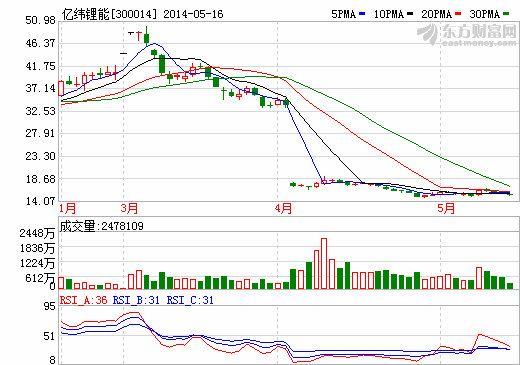Image resolution: width=520 pixels, height=365 pixels.
Task: Click the RSI_B:31 indicator label
Action: click(x=136, y=300)
